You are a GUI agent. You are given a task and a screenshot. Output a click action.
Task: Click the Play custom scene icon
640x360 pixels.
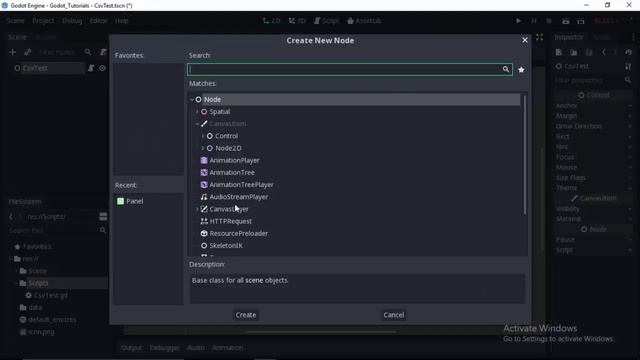[581, 21]
